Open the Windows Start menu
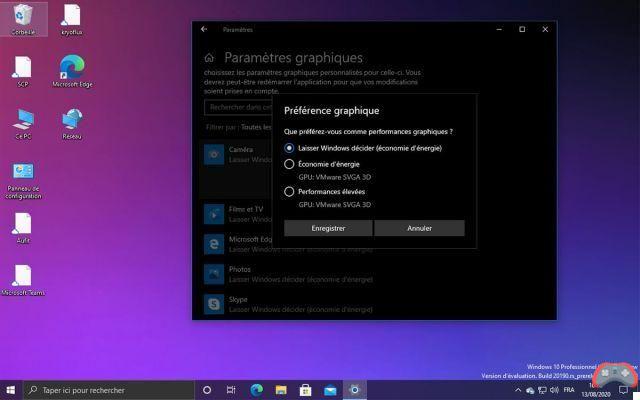This screenshot has height=400, width=640. (11, 390)
